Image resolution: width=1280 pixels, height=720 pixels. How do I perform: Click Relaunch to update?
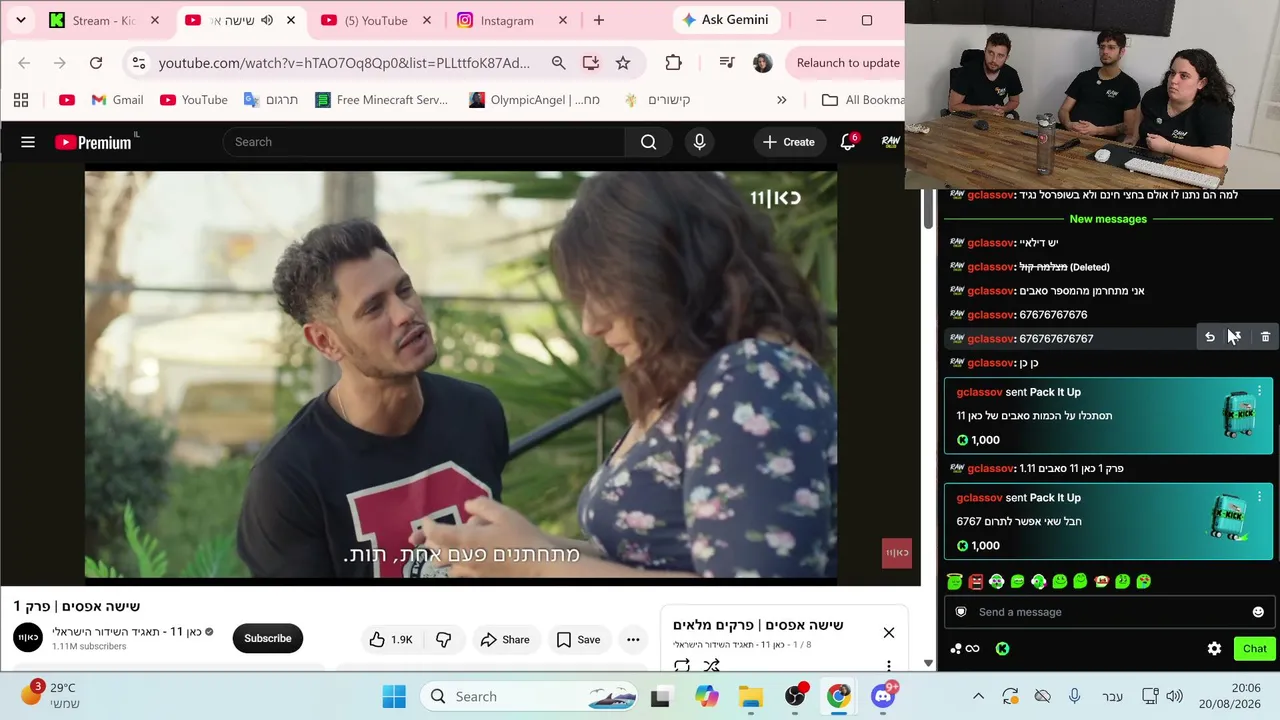(x=848, y=63)
